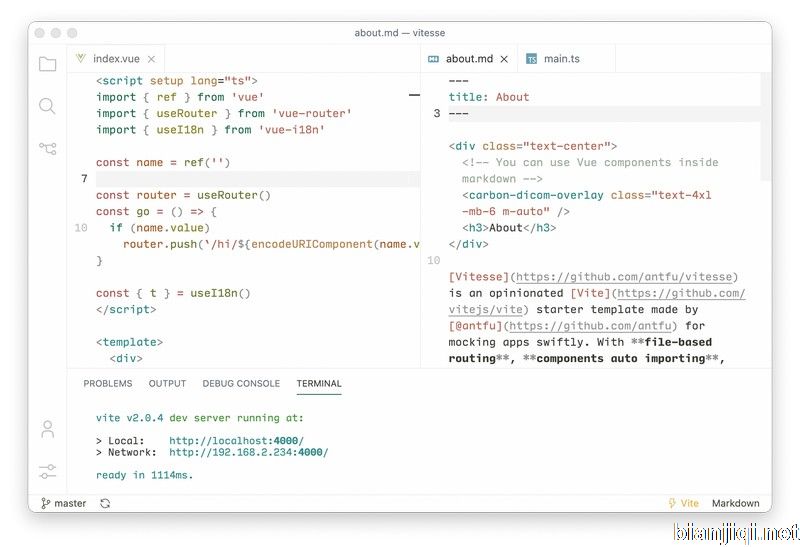Click 'const router = useRouter()' line
The image size is (800, 547).
click(183, 195)
